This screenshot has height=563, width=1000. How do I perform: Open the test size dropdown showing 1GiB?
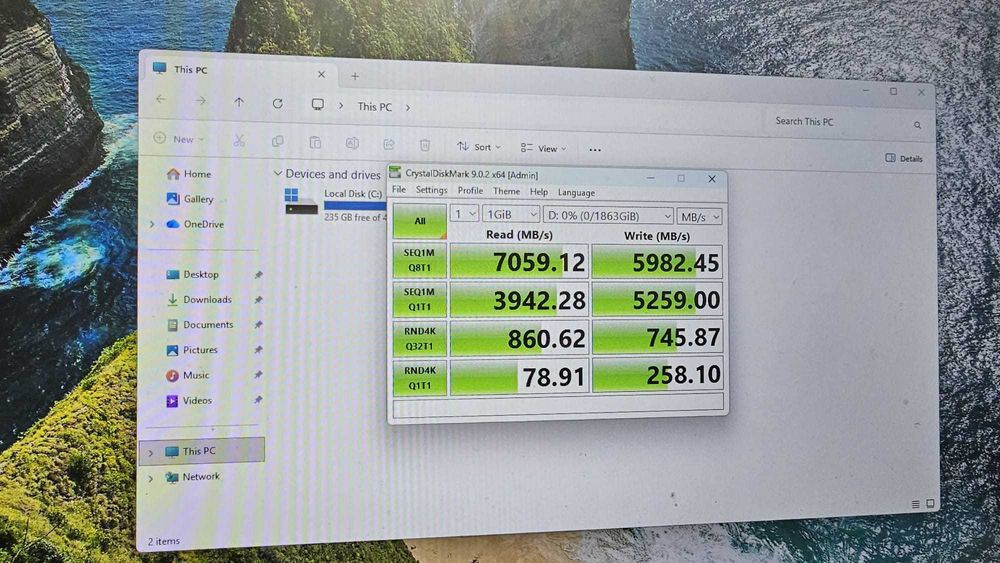[x=511, y=214]
